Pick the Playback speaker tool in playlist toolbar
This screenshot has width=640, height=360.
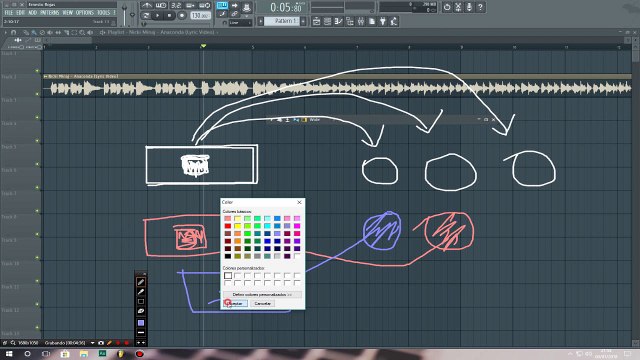click(x=90, y=32)
